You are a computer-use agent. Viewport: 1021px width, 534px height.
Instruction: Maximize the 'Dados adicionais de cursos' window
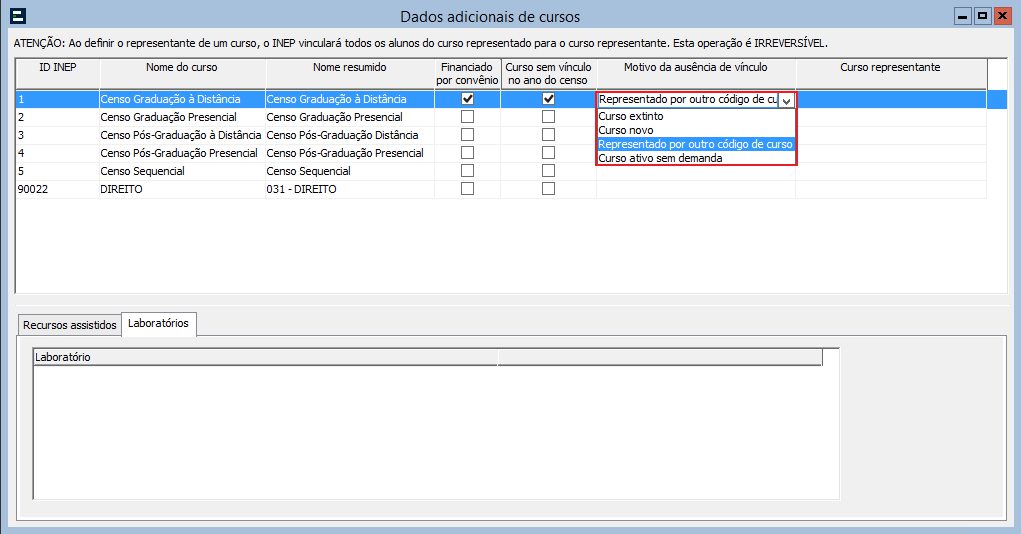pos(983,16)
